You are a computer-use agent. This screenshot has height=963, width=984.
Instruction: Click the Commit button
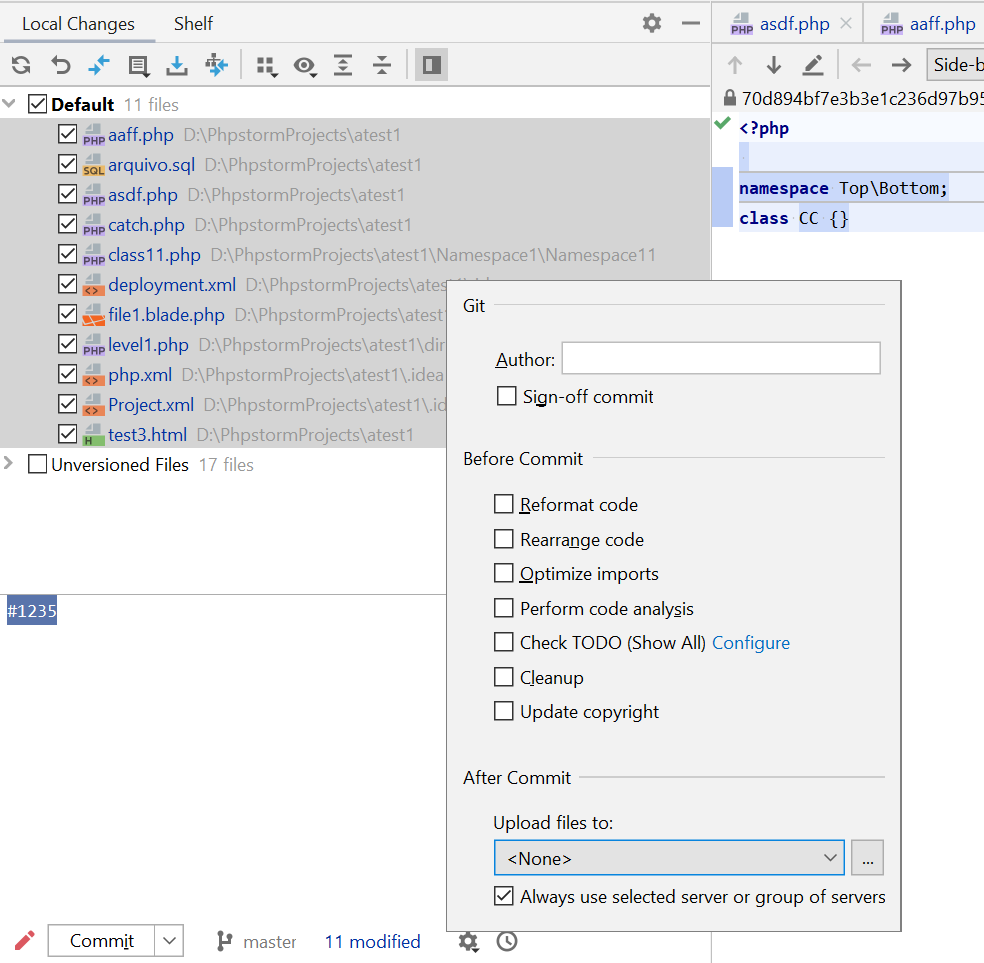pos(102,940)
